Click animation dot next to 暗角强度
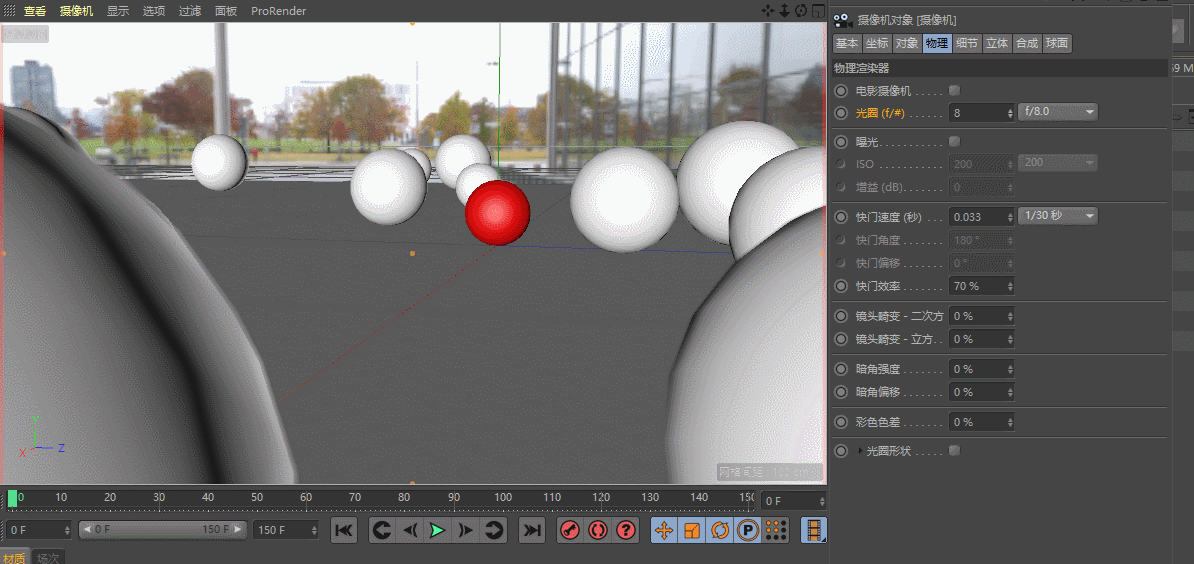 pyautogui.click(x=841, y=369)
